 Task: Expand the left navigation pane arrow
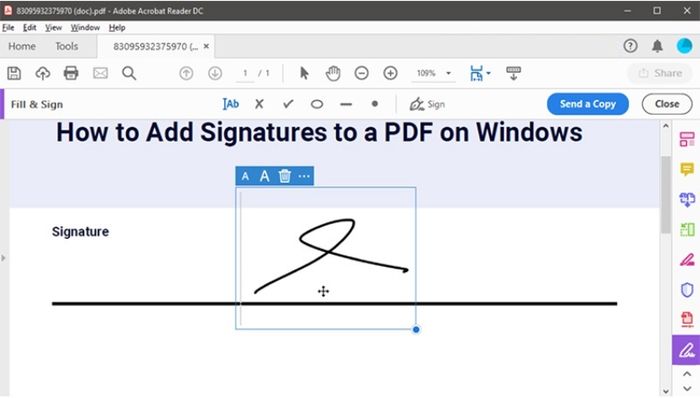(4, 258)
